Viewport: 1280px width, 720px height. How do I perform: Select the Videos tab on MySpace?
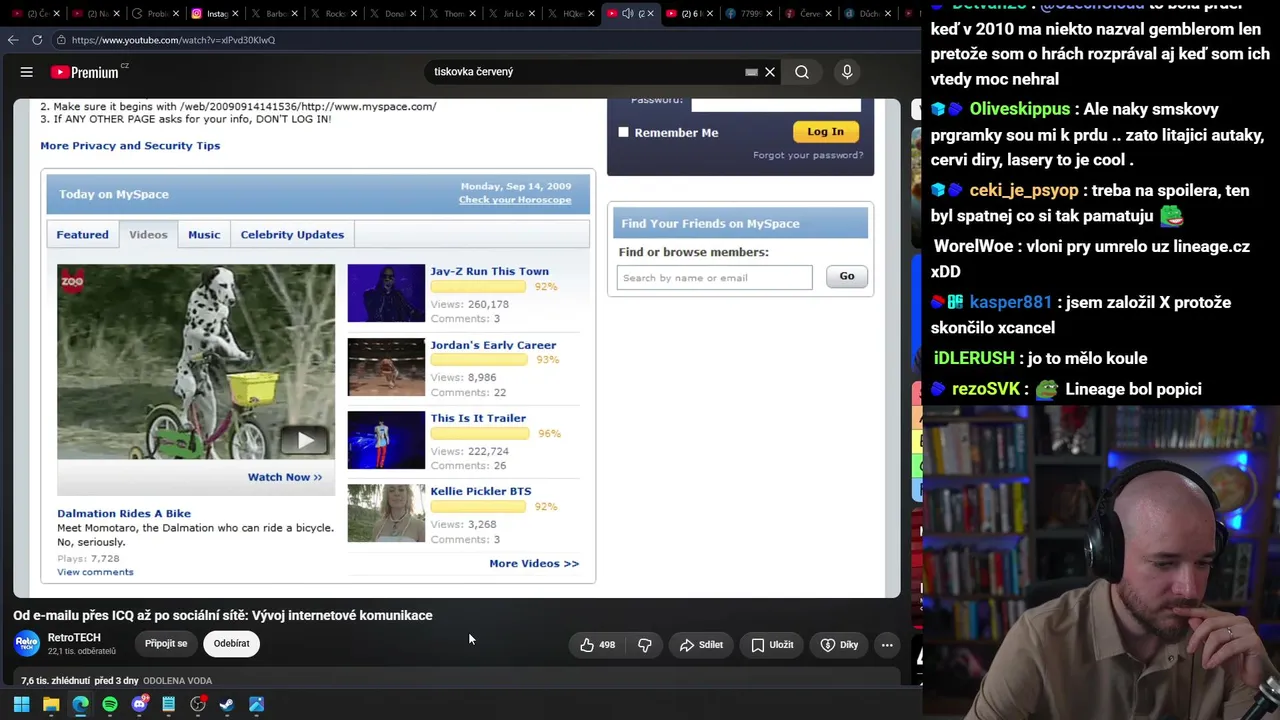click(148, 234)
